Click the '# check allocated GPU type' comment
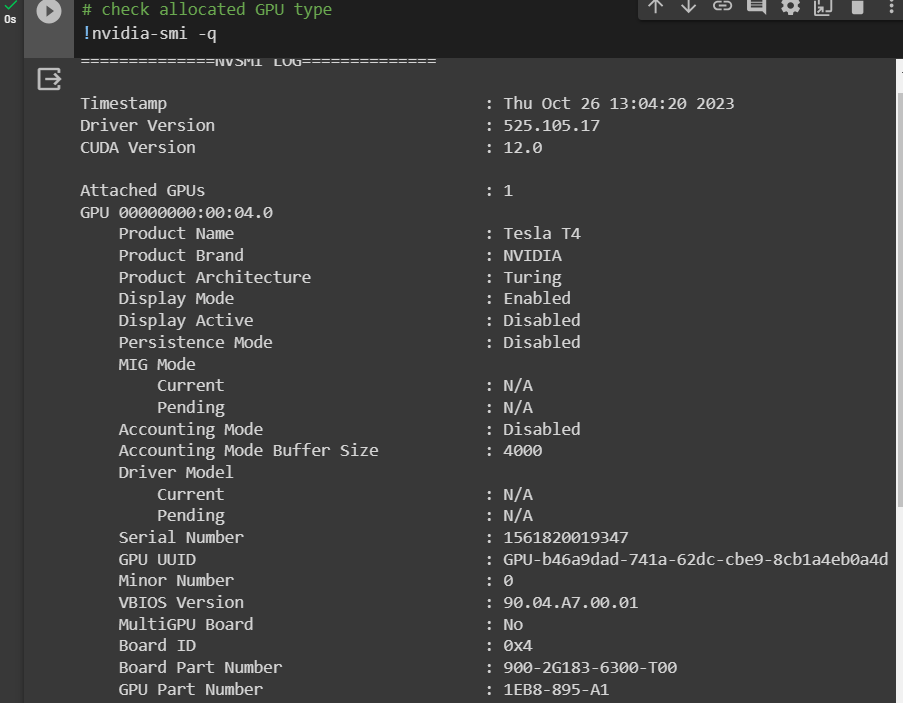903x703 pixels. coord(207,10)
